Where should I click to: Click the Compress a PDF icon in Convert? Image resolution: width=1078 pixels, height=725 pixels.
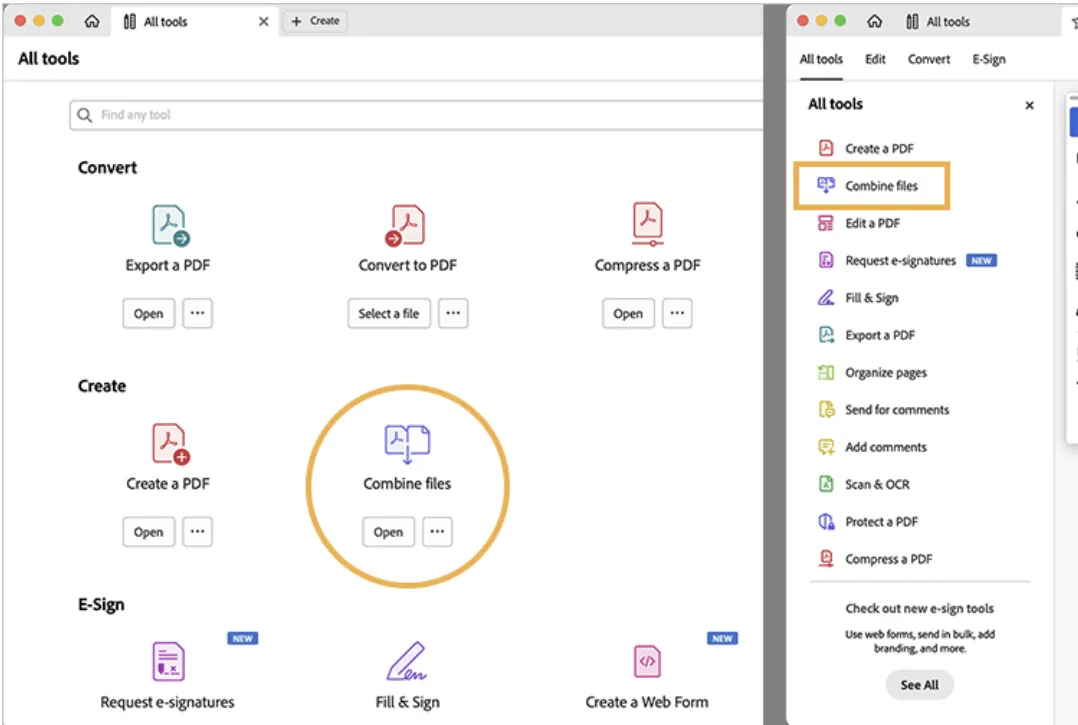point(648,224)
